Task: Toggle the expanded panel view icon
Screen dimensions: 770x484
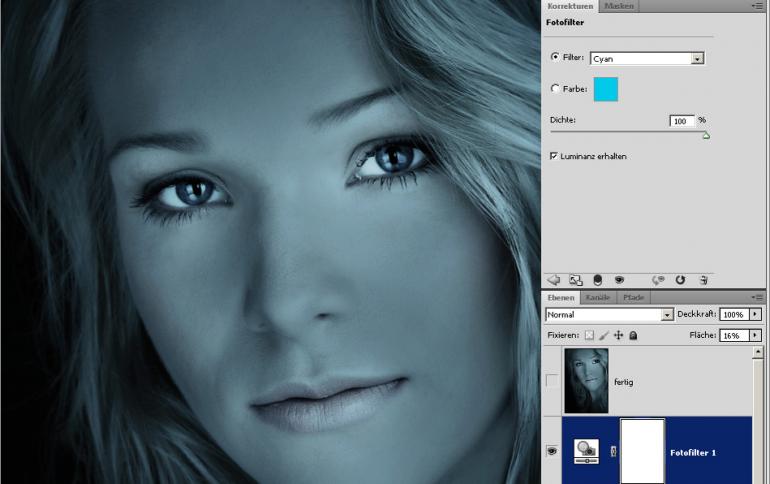Action: 576,280
